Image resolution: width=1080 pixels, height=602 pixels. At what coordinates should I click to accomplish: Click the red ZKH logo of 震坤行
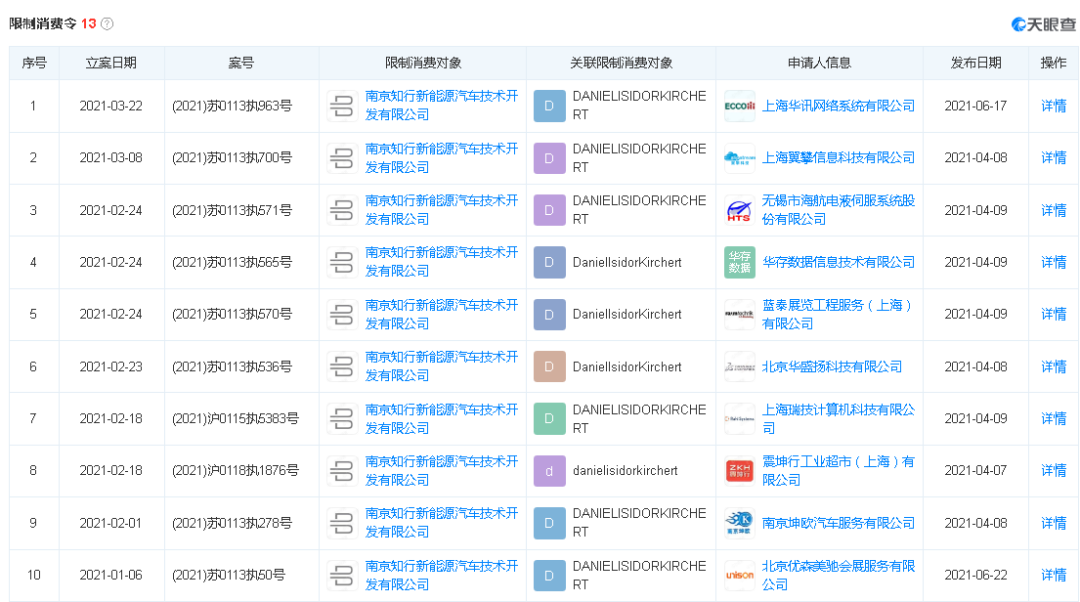(x=739, y=470)
